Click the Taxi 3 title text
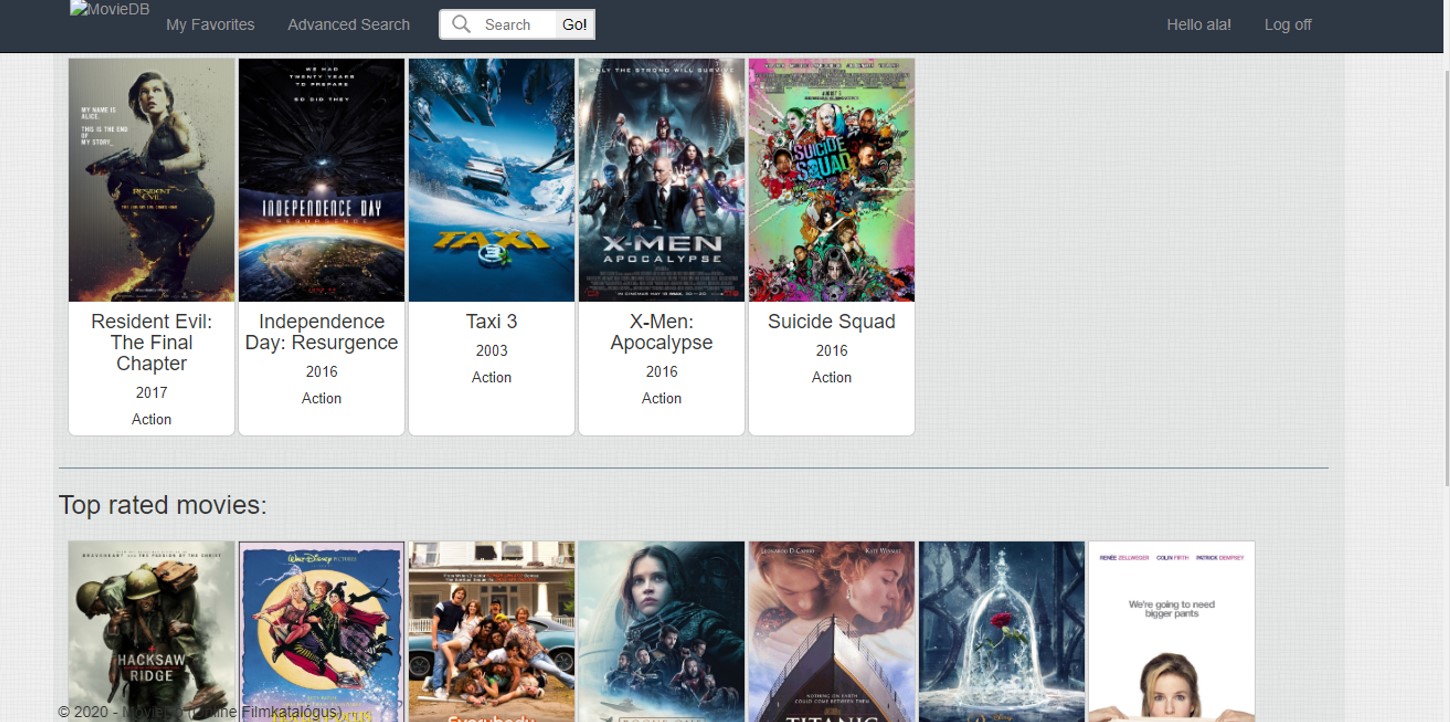 (492, 321)
